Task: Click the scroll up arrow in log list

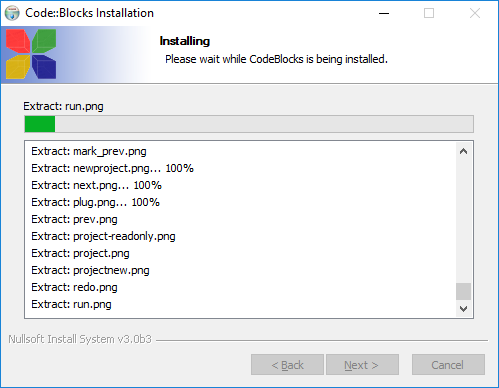Action: click(x=463, y=151)
